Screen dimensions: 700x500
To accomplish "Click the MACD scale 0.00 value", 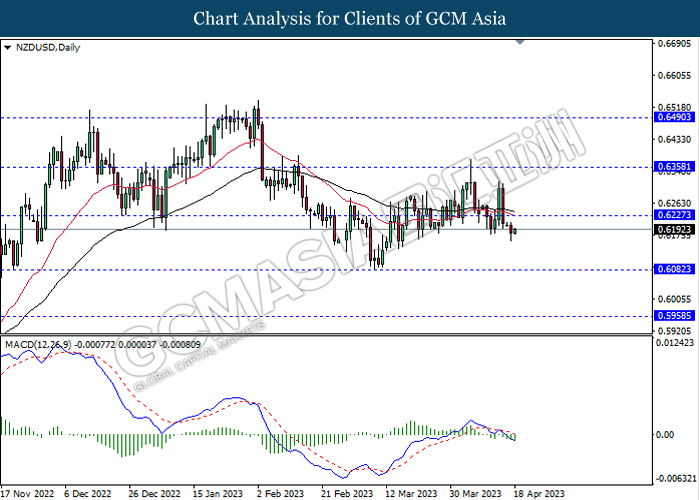I will (666, 434).
